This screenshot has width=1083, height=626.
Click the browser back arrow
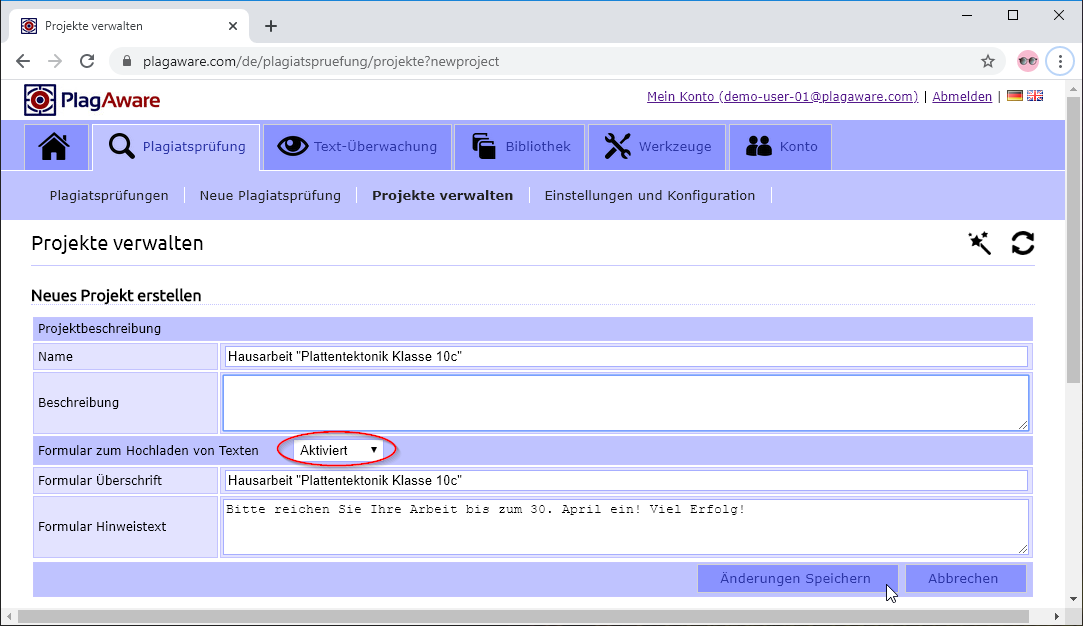coord(23,61)
